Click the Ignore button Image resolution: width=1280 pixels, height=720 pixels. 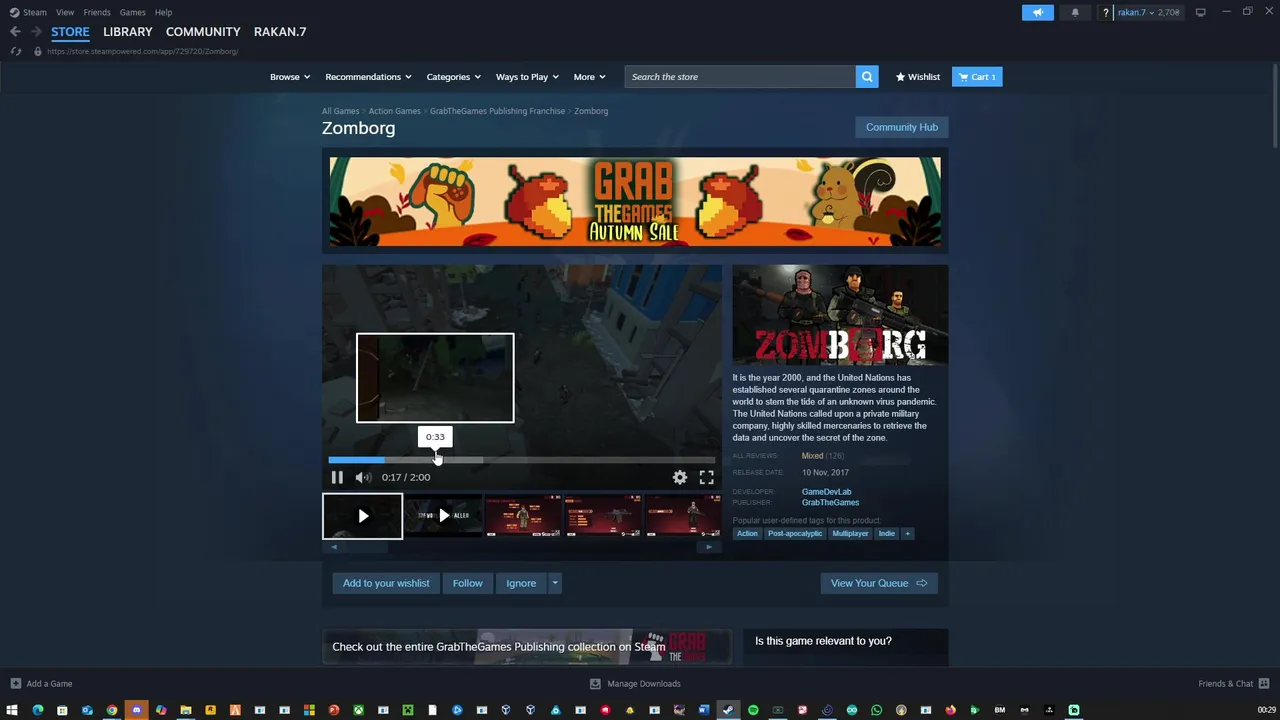[521, 583]
